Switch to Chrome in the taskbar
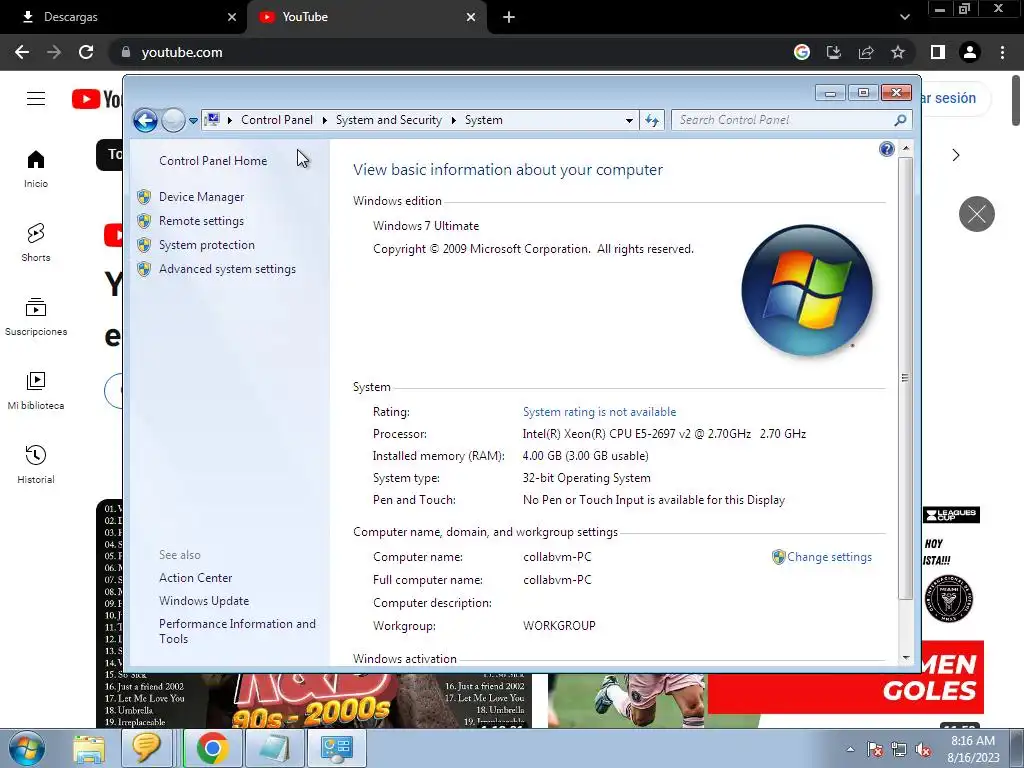This screenshot has height=768, width=1024. 212,748
